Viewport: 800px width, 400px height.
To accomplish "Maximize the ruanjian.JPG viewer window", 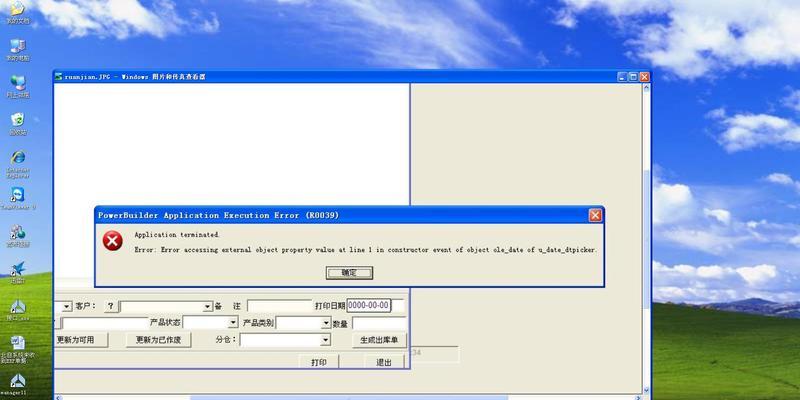I will (633, 77).
